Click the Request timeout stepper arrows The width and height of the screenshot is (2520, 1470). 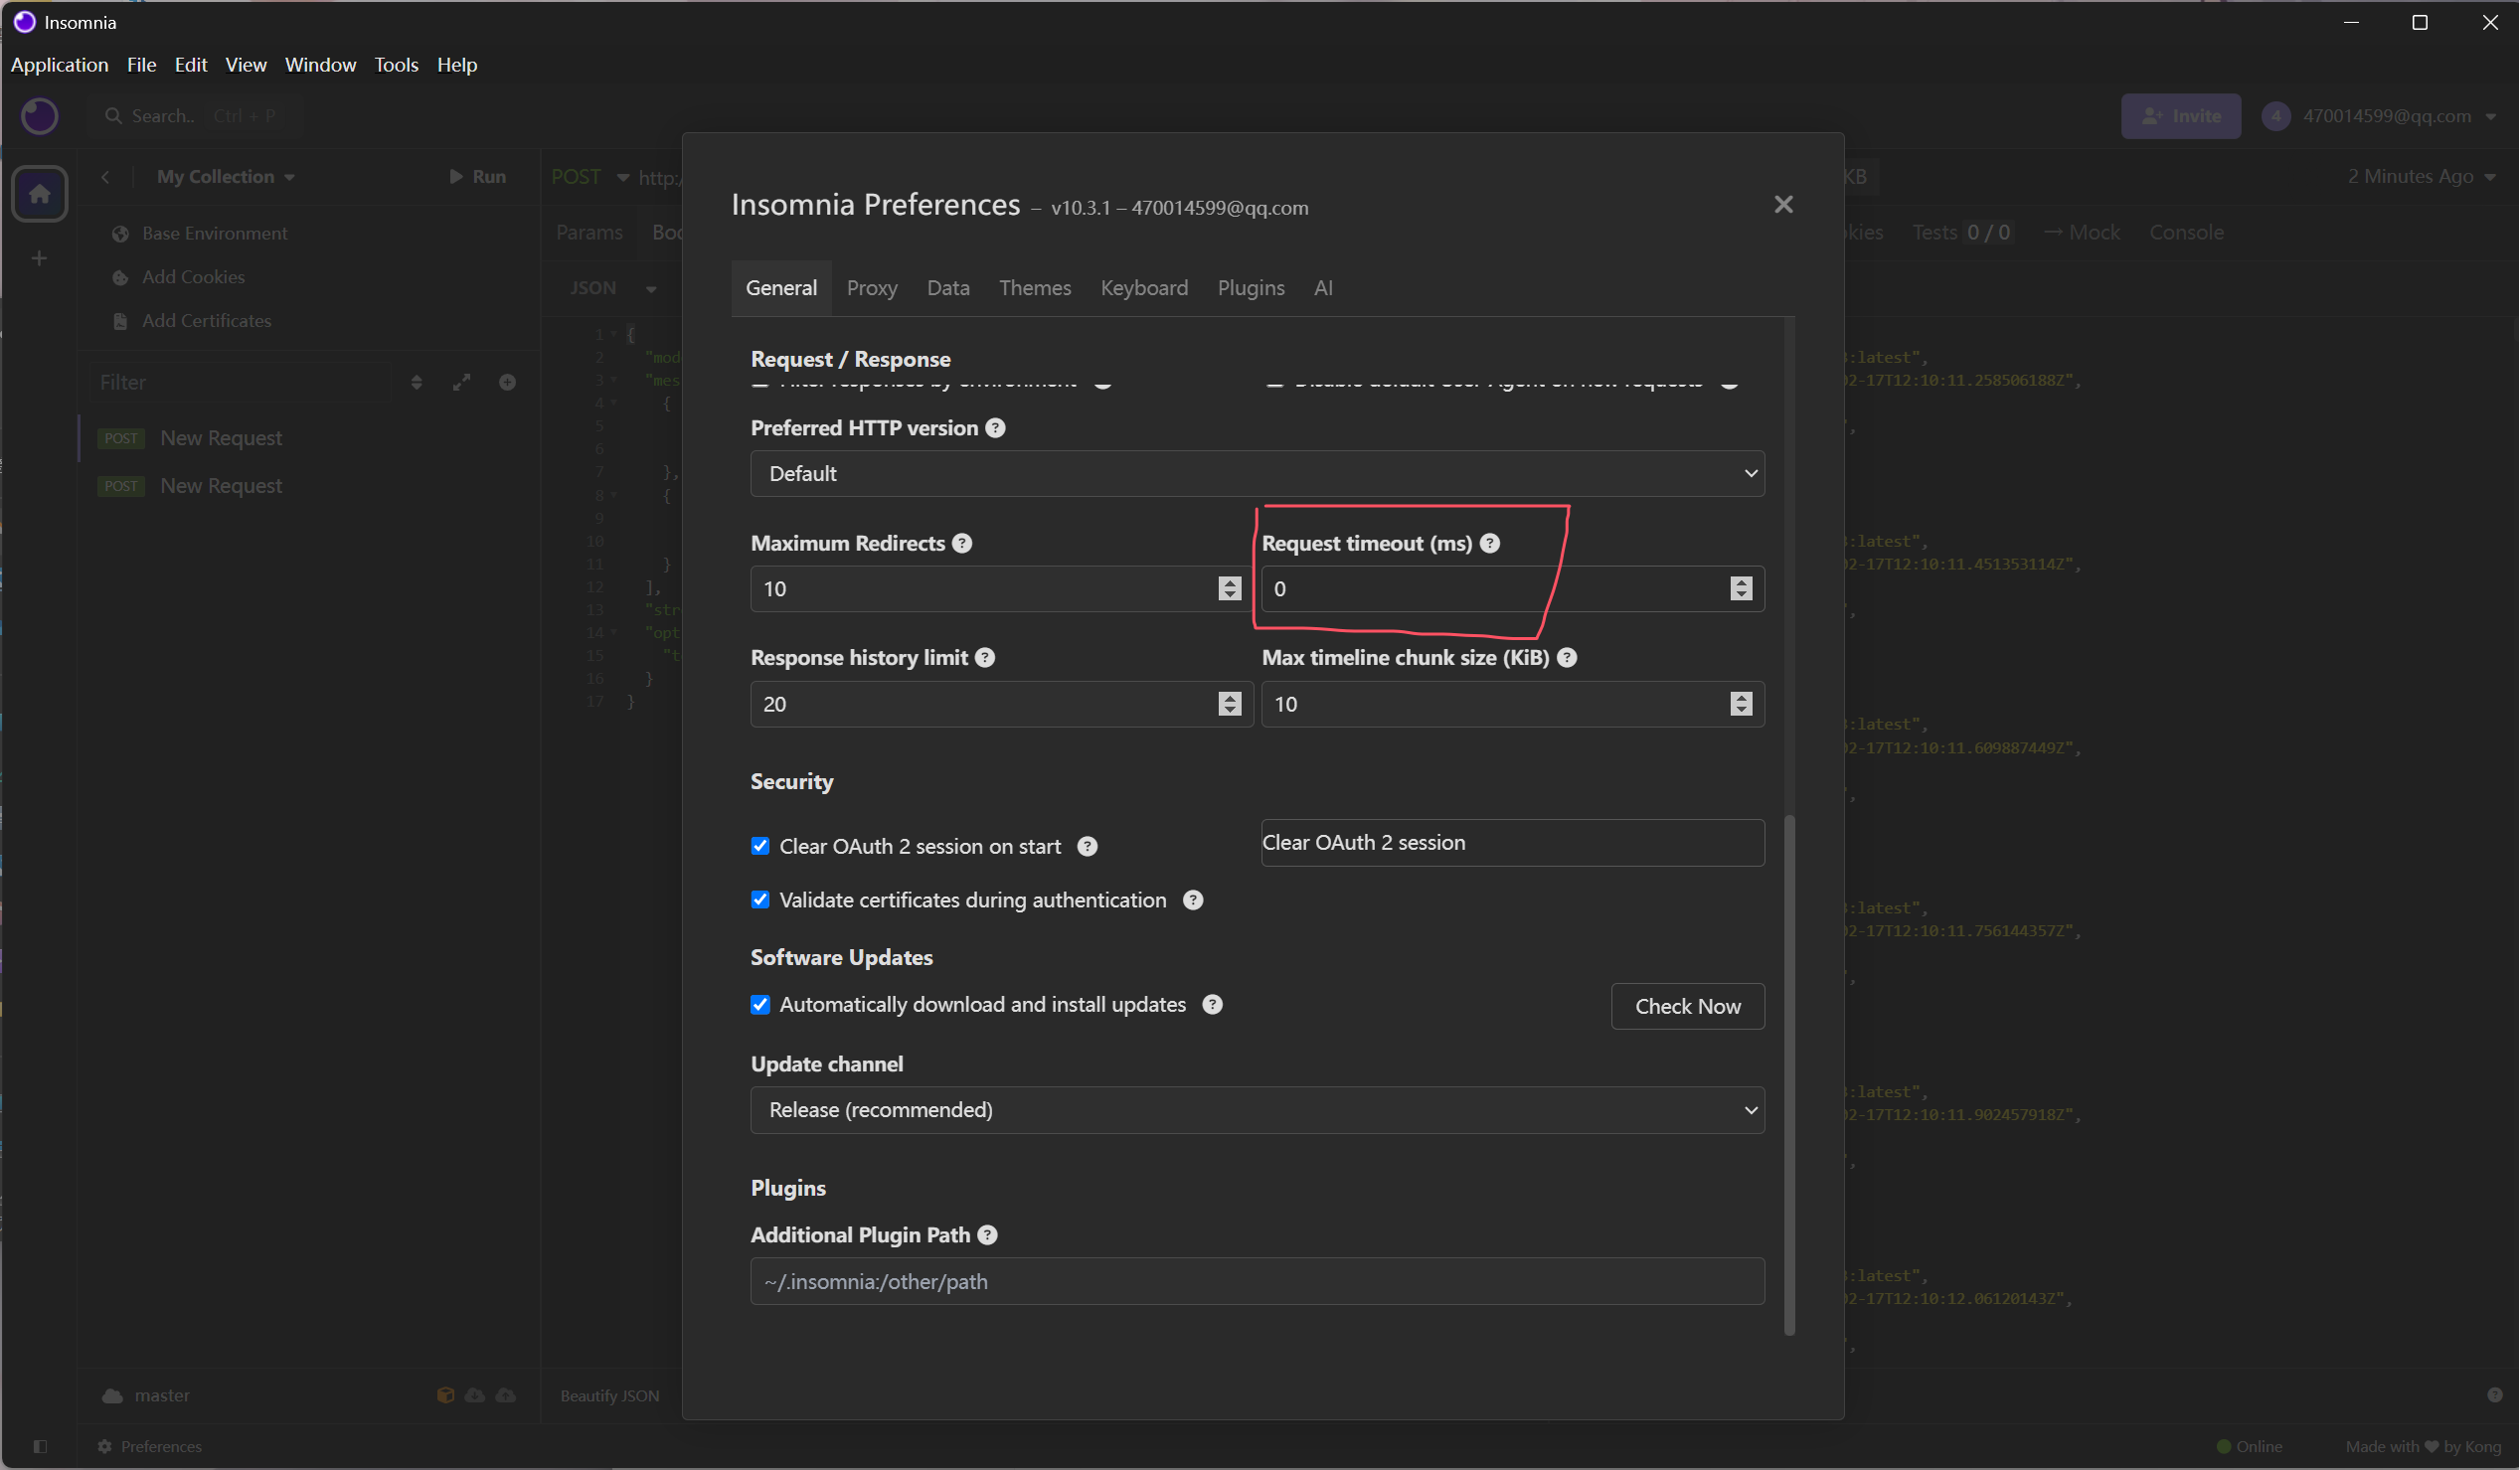tap(1742, 589)
